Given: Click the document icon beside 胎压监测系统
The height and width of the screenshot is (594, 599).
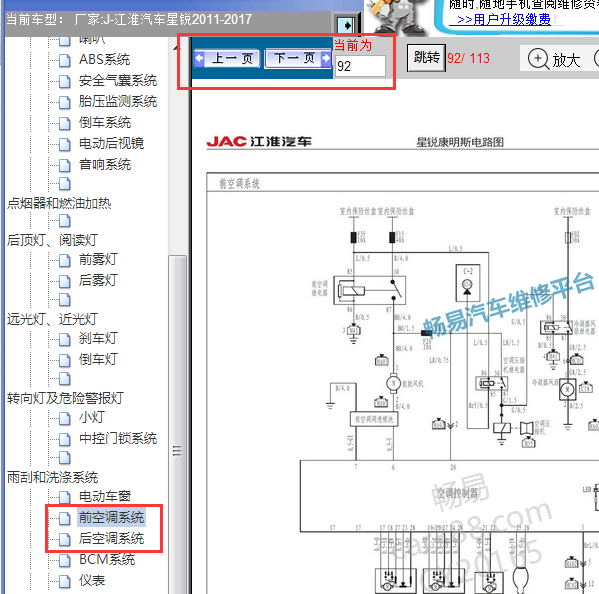Looking at the screenshot, I should [65, 102].
